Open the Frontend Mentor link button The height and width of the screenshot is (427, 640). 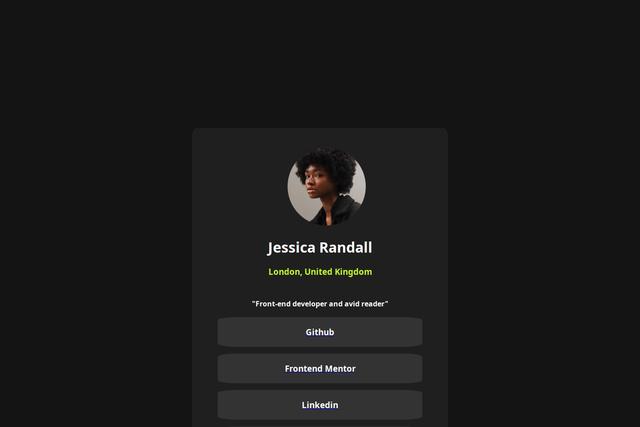tap(320, 368)
